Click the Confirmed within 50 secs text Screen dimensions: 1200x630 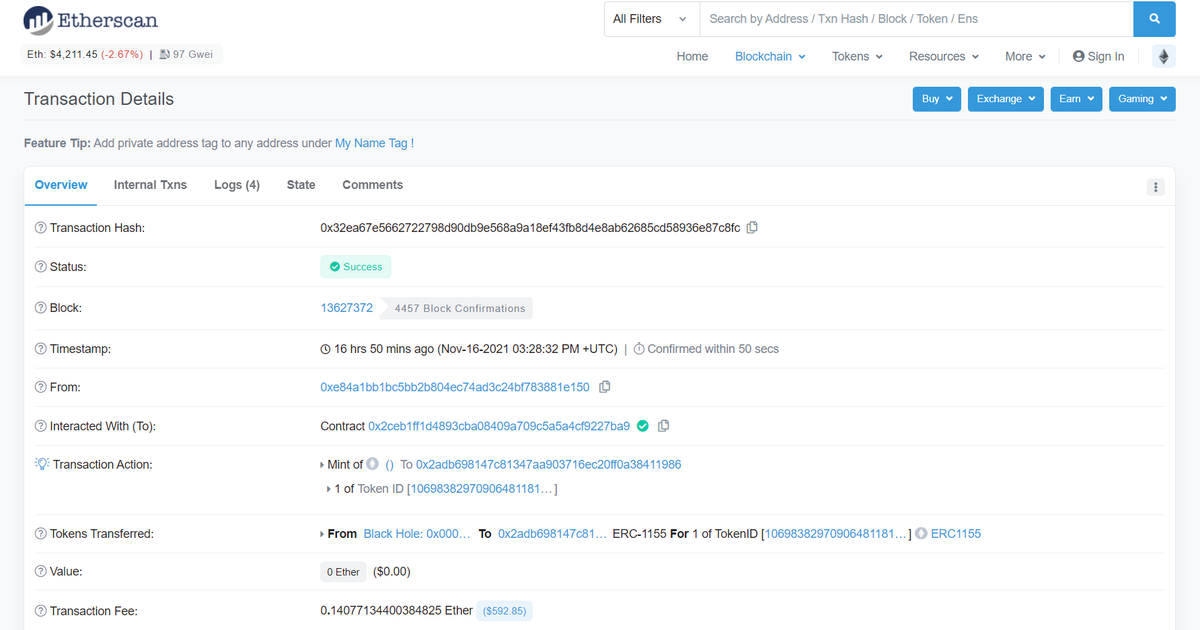(x=706, y=349)
